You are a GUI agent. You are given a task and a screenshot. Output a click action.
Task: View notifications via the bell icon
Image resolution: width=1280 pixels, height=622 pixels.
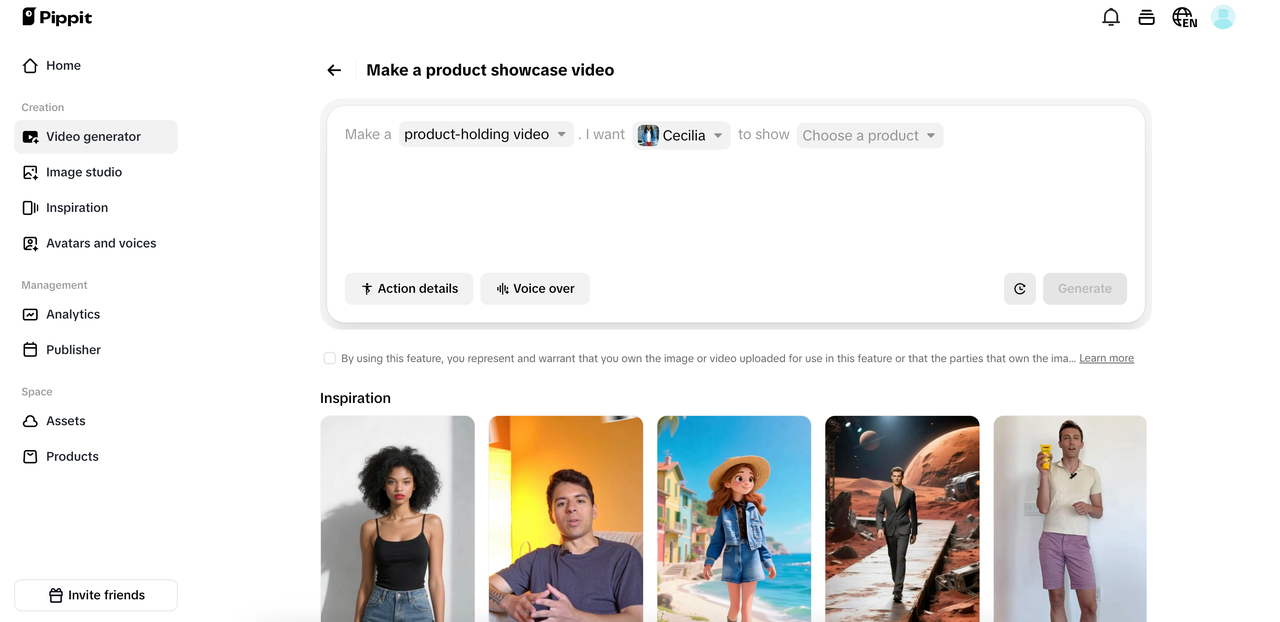[1110, 17]
